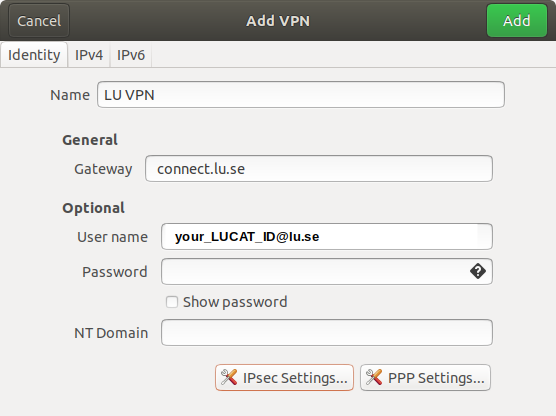Image resolution: width=556 pixels, height=416 pixels.
Task: Cancel the Add VPN dialog
Action: point(39,21)
